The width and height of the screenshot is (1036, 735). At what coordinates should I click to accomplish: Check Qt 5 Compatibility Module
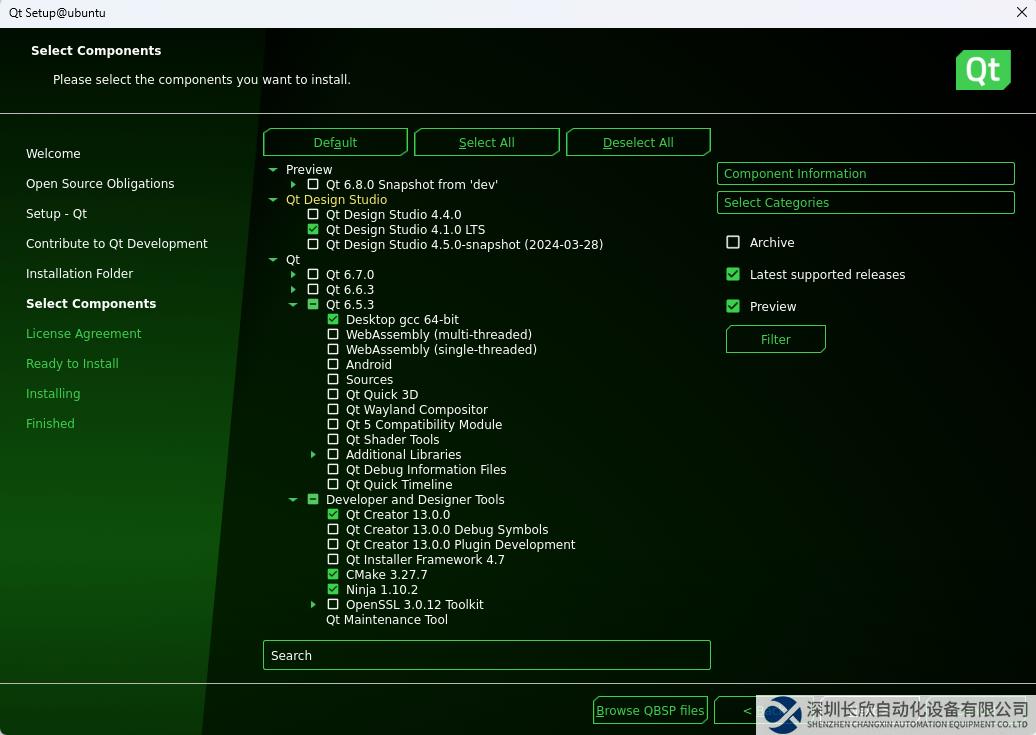[x=333, y=424]
